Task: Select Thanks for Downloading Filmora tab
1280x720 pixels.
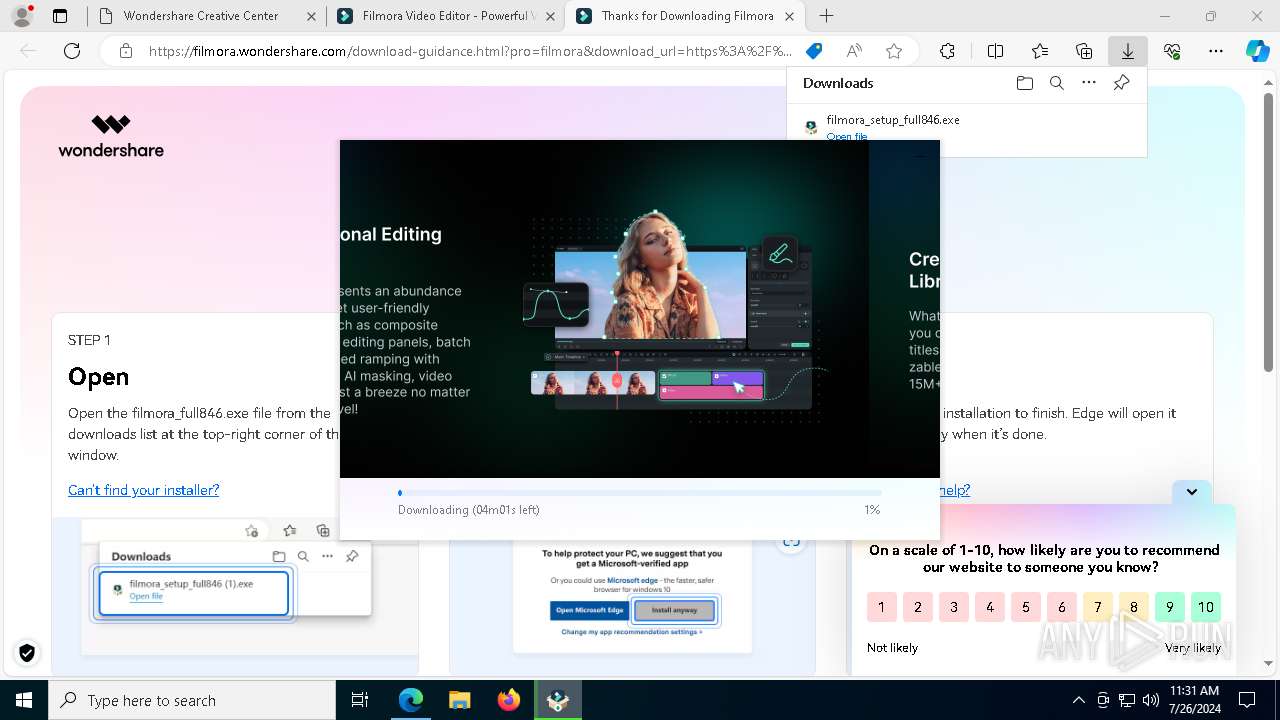Action: pos(686,16)
